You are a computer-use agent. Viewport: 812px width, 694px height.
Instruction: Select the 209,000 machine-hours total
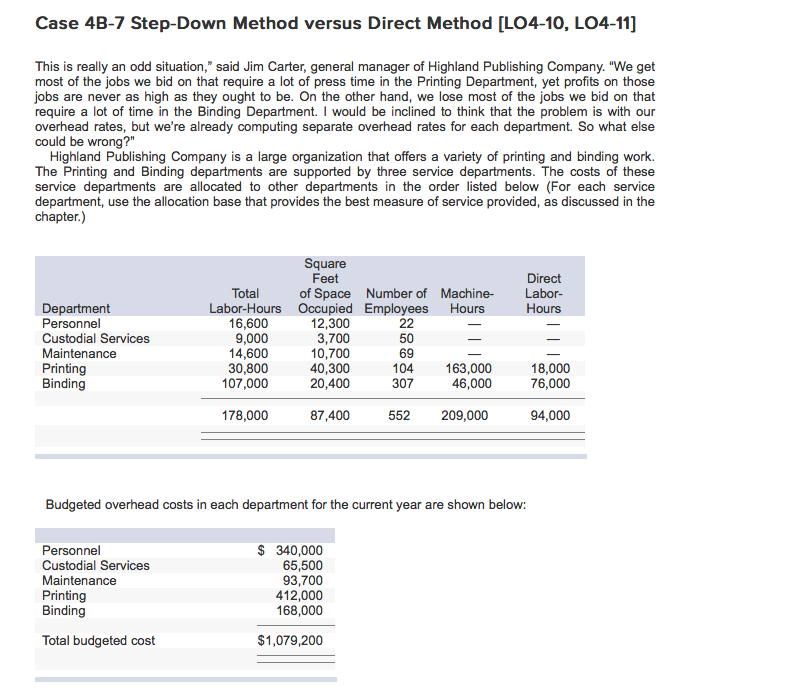pyautogui.click(x=465, y=415)
